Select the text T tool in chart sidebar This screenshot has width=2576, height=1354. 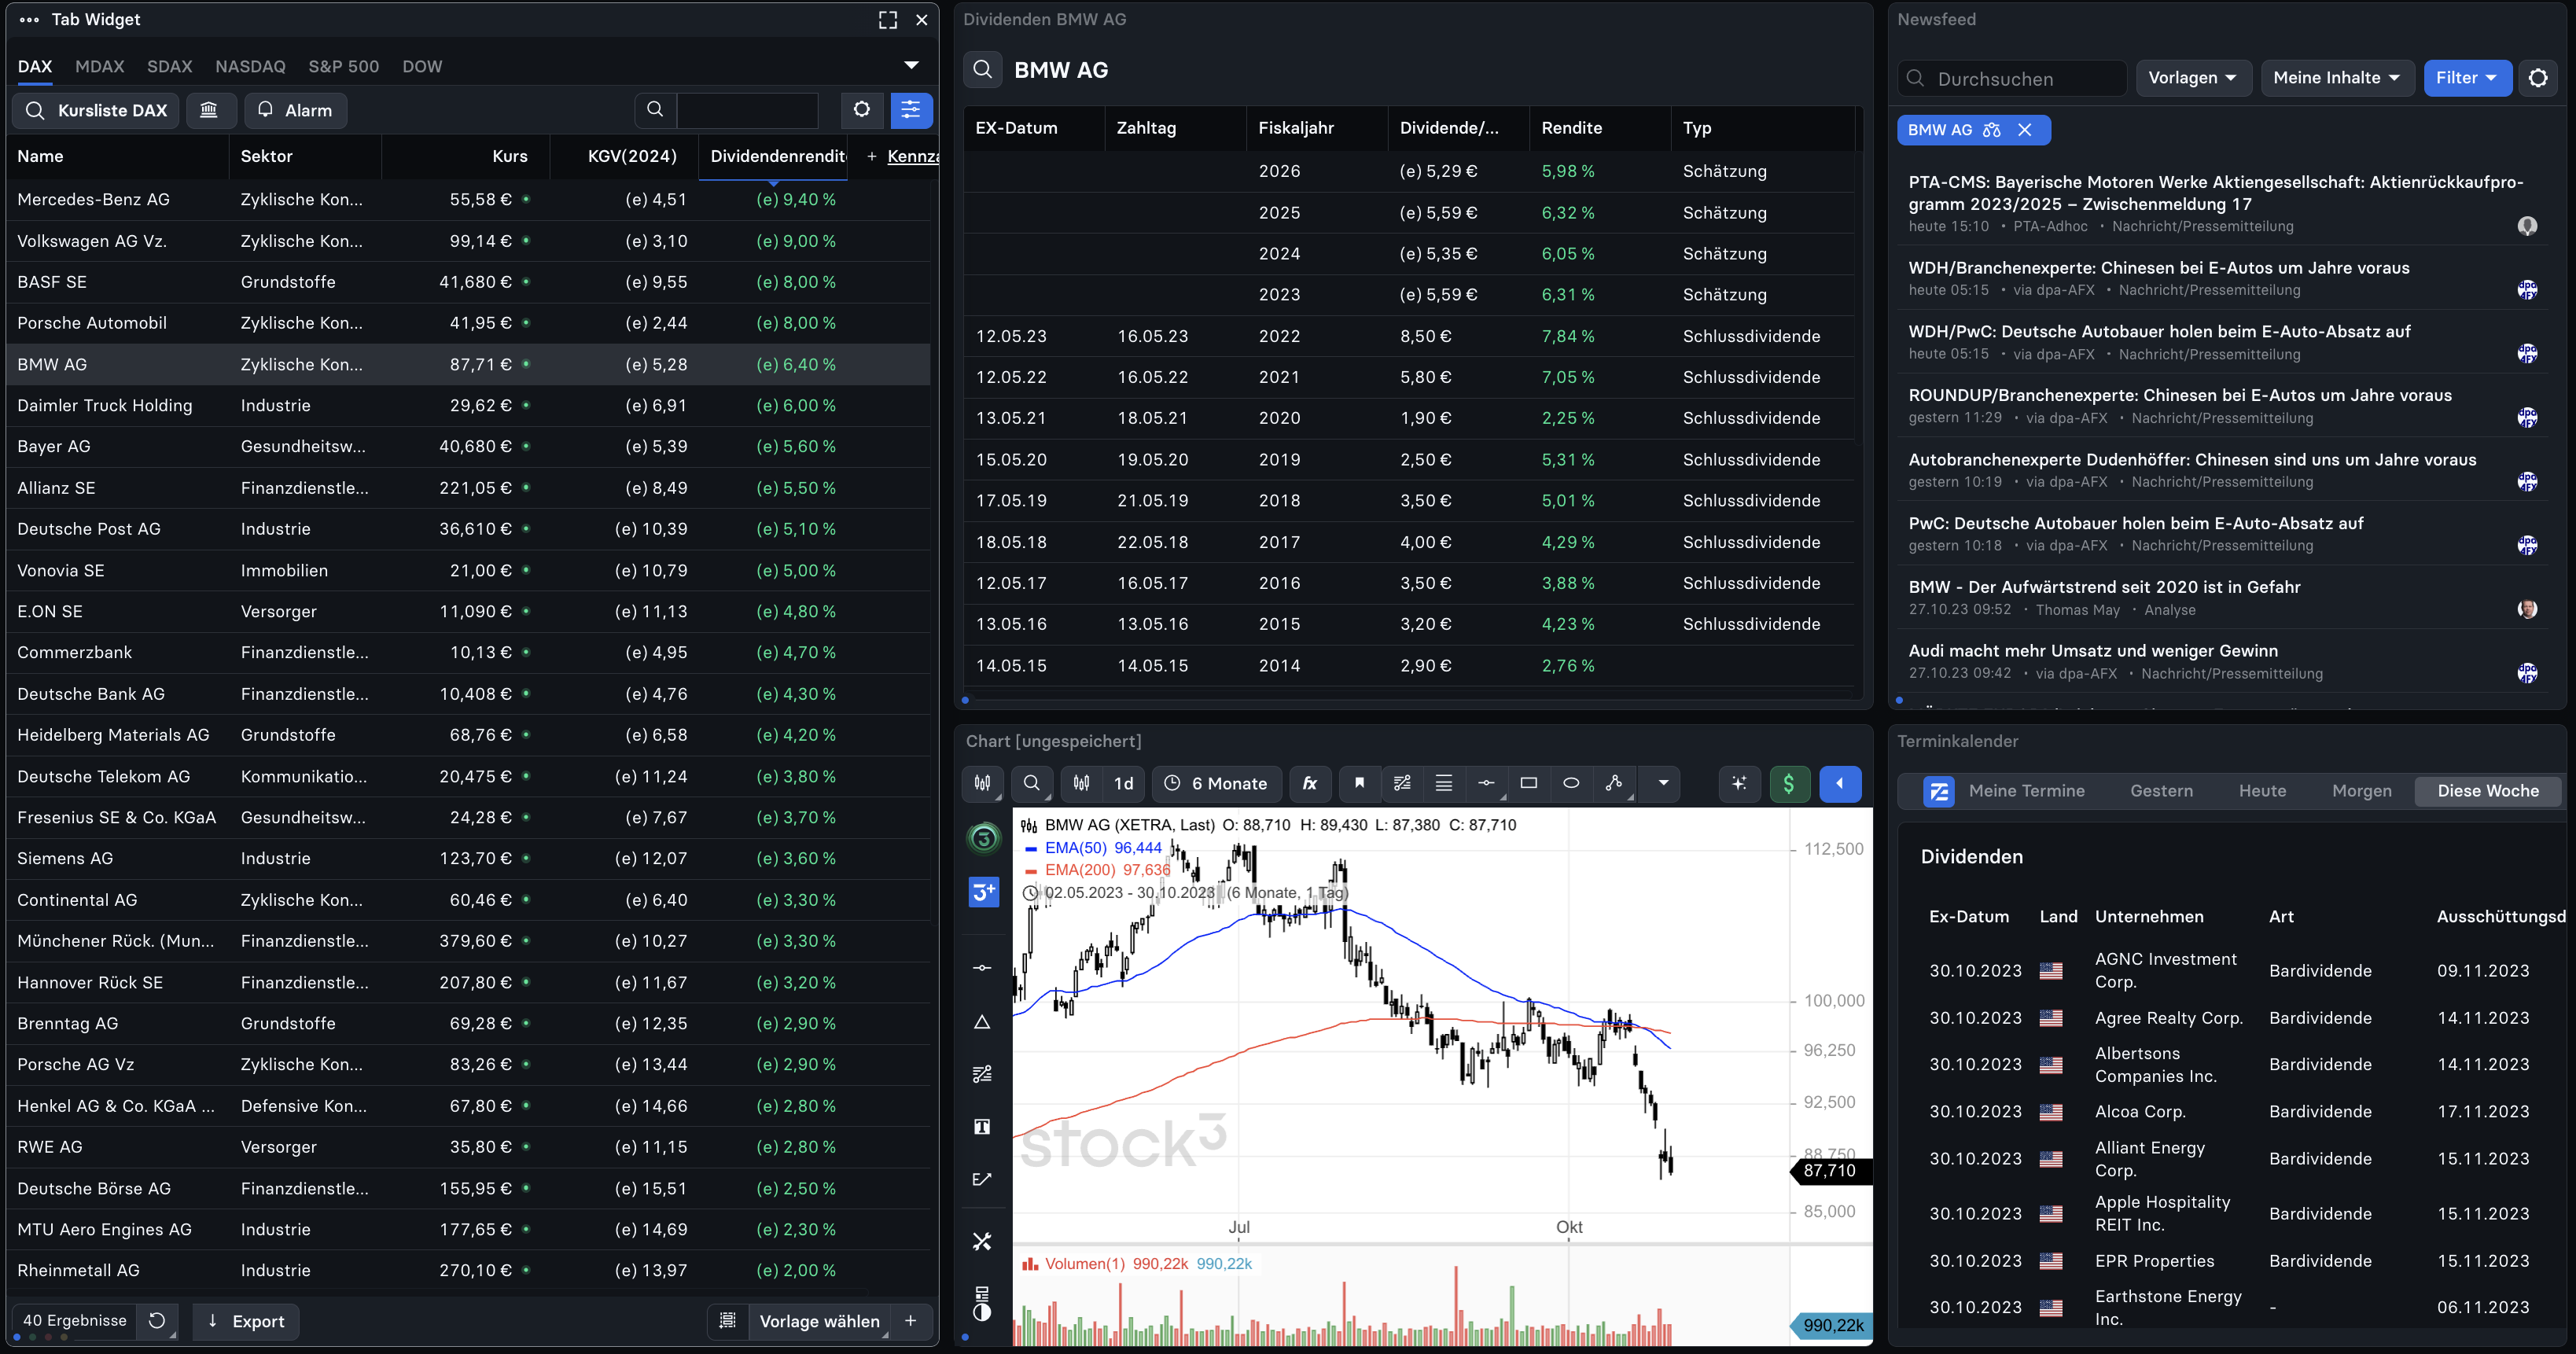982,1127
